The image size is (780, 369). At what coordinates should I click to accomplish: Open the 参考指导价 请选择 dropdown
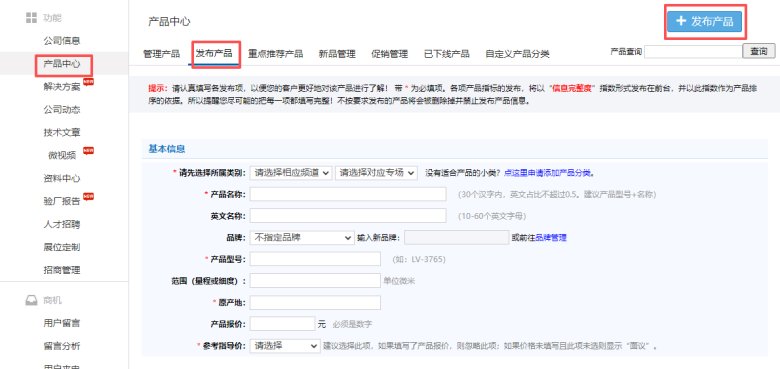coord(285,346)
